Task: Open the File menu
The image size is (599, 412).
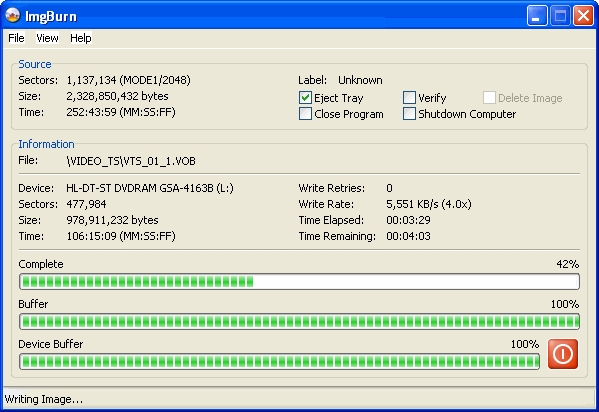Action: (16, 38)
